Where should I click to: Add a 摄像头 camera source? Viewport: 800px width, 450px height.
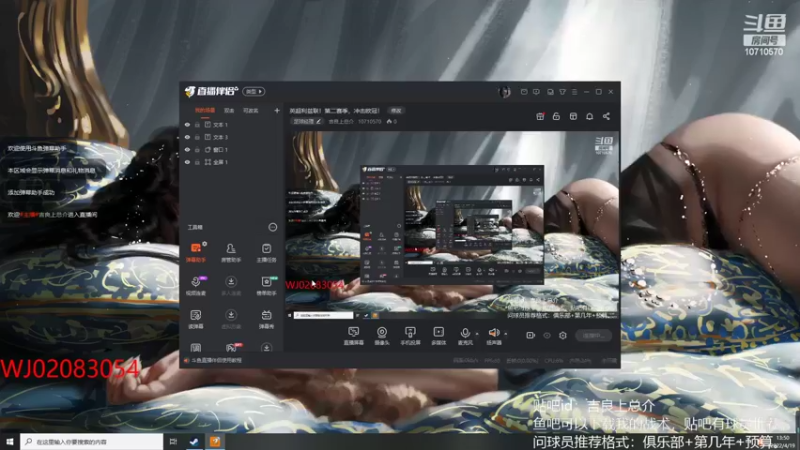coord(382,336)
